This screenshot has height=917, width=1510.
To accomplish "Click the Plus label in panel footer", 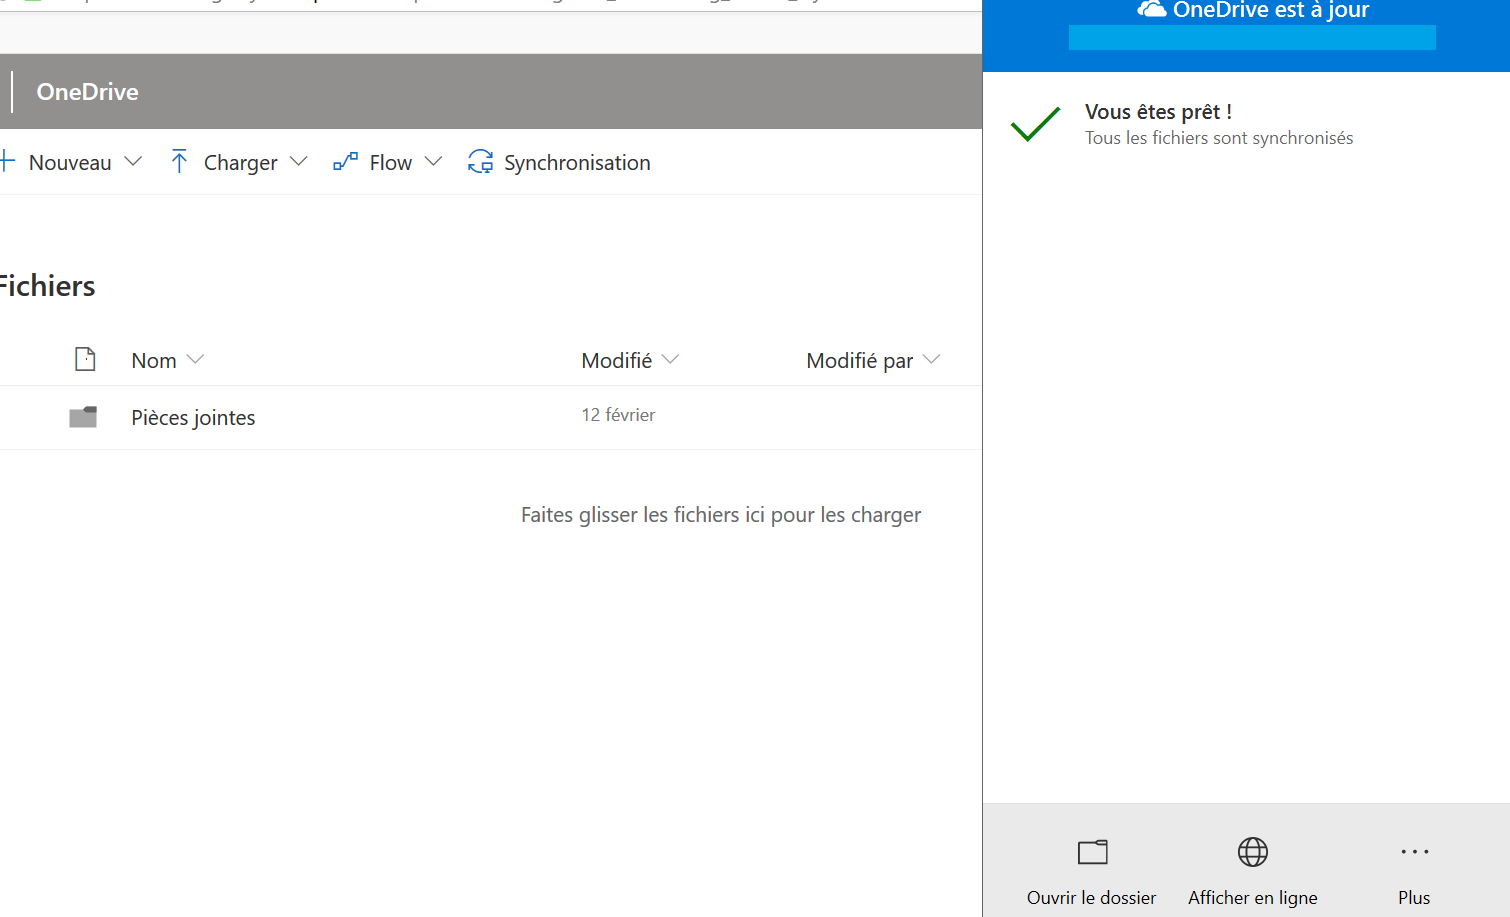I will coord(1414,898).
